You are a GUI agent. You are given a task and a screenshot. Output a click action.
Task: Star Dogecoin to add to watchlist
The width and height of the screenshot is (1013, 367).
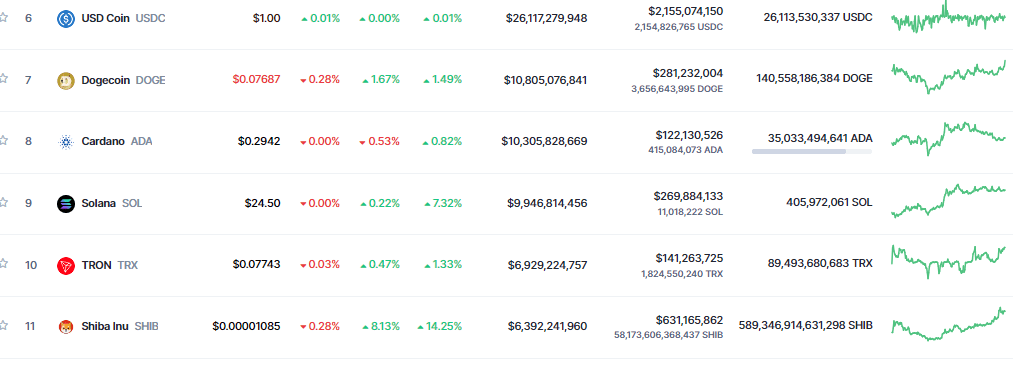coord(3,79)
